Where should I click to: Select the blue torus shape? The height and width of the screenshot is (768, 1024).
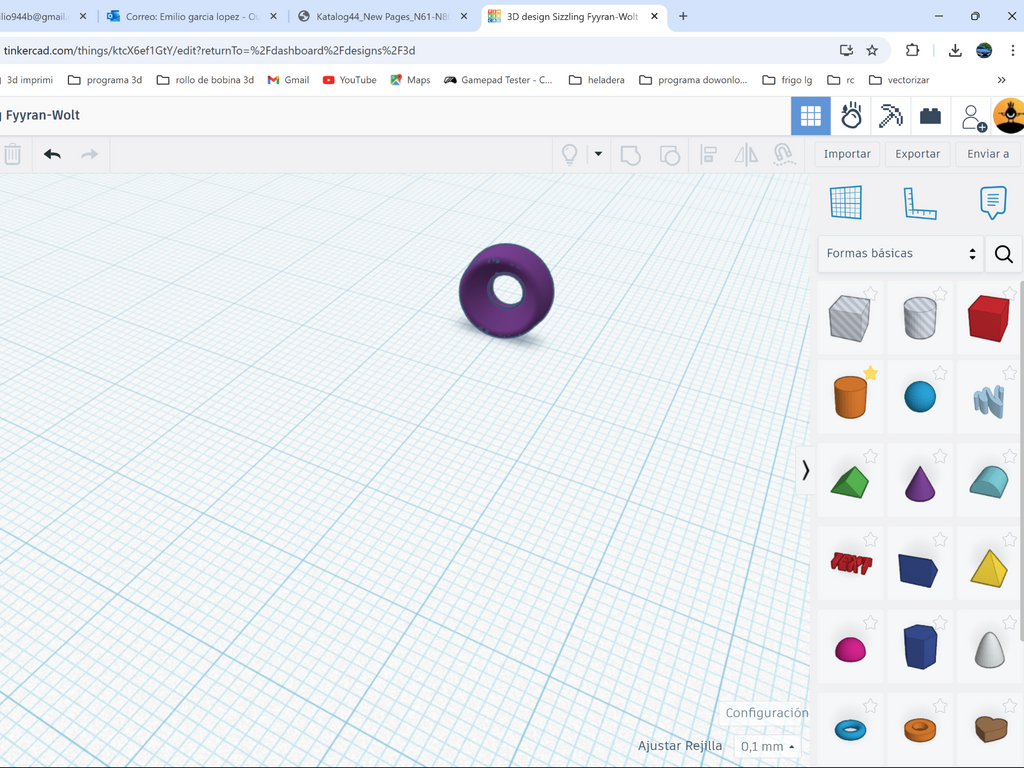point(850,729)
